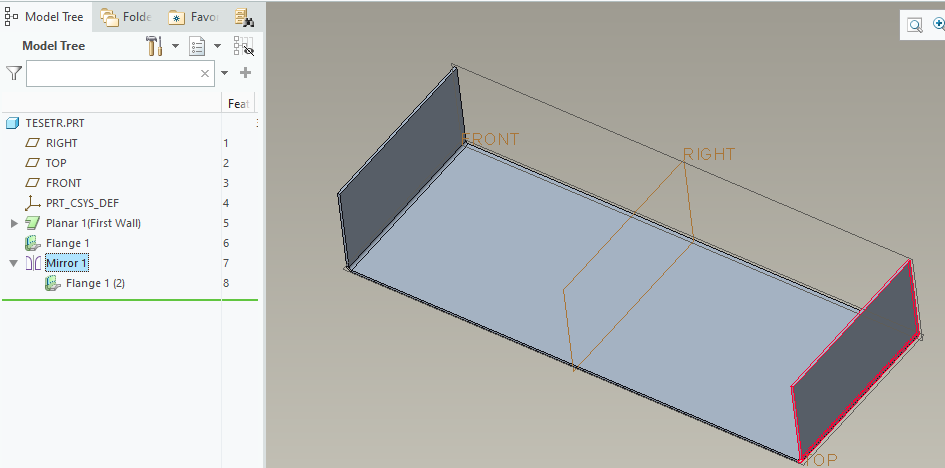The width and height of the screenshot is (945, 468).
Task: Open Model Tree settings hammer icon
Action: (155, 46)
